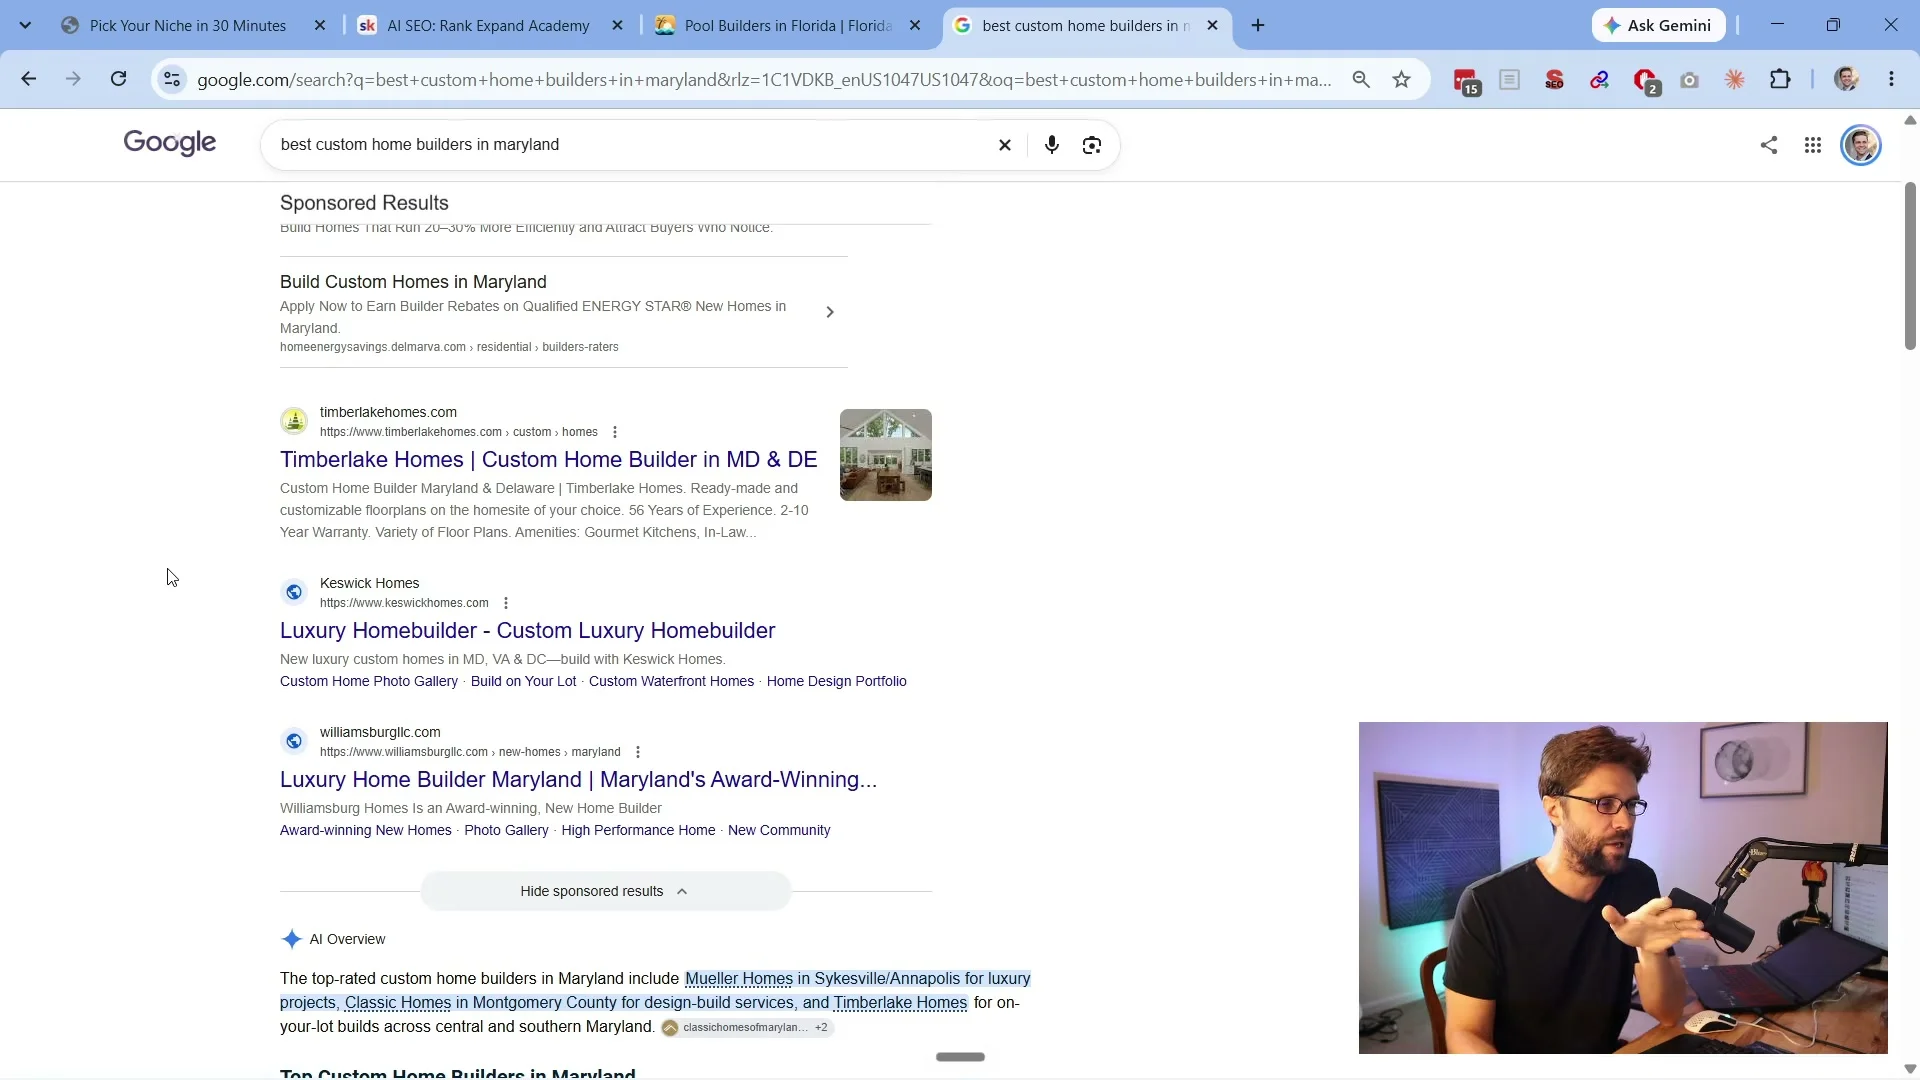
Task: Expand the classichomesofmaryland sources chip
Action: [x=747, y=1027]
